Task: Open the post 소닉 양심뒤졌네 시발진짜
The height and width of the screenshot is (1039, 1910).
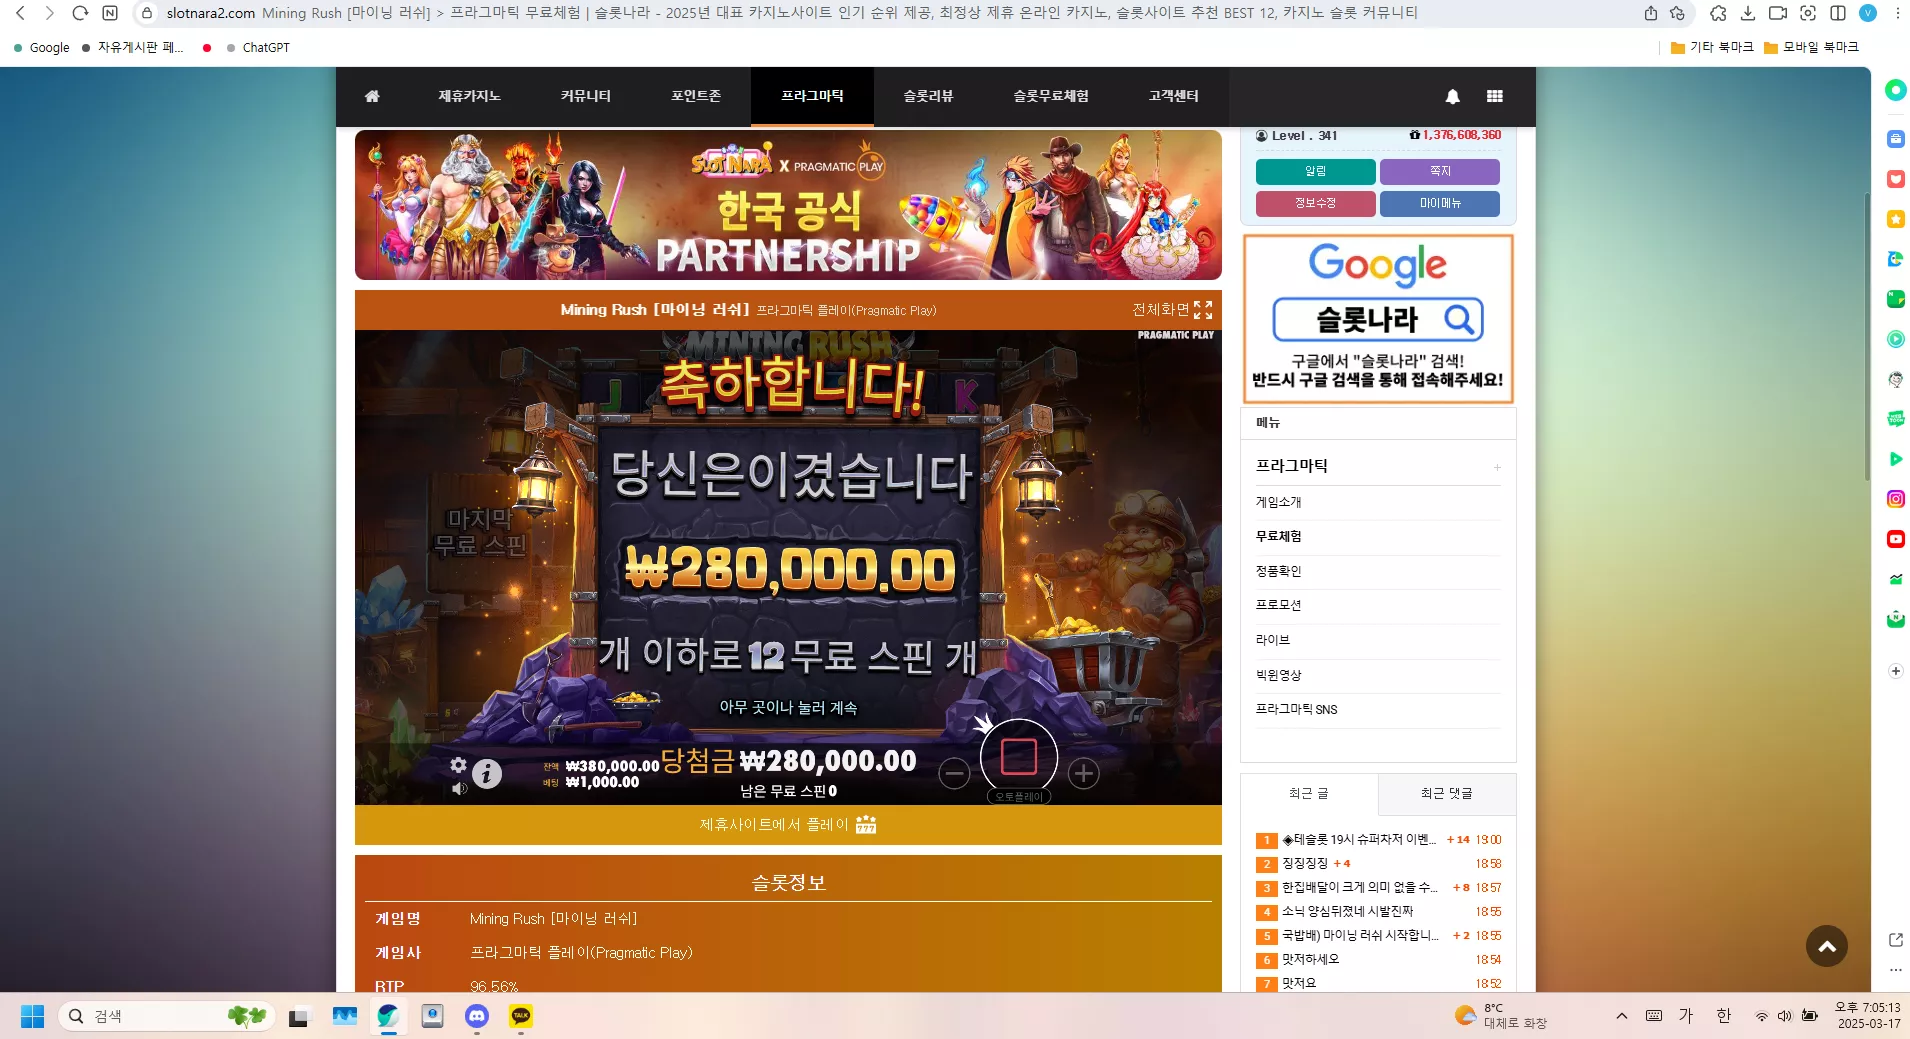Action: (1348, 912)
